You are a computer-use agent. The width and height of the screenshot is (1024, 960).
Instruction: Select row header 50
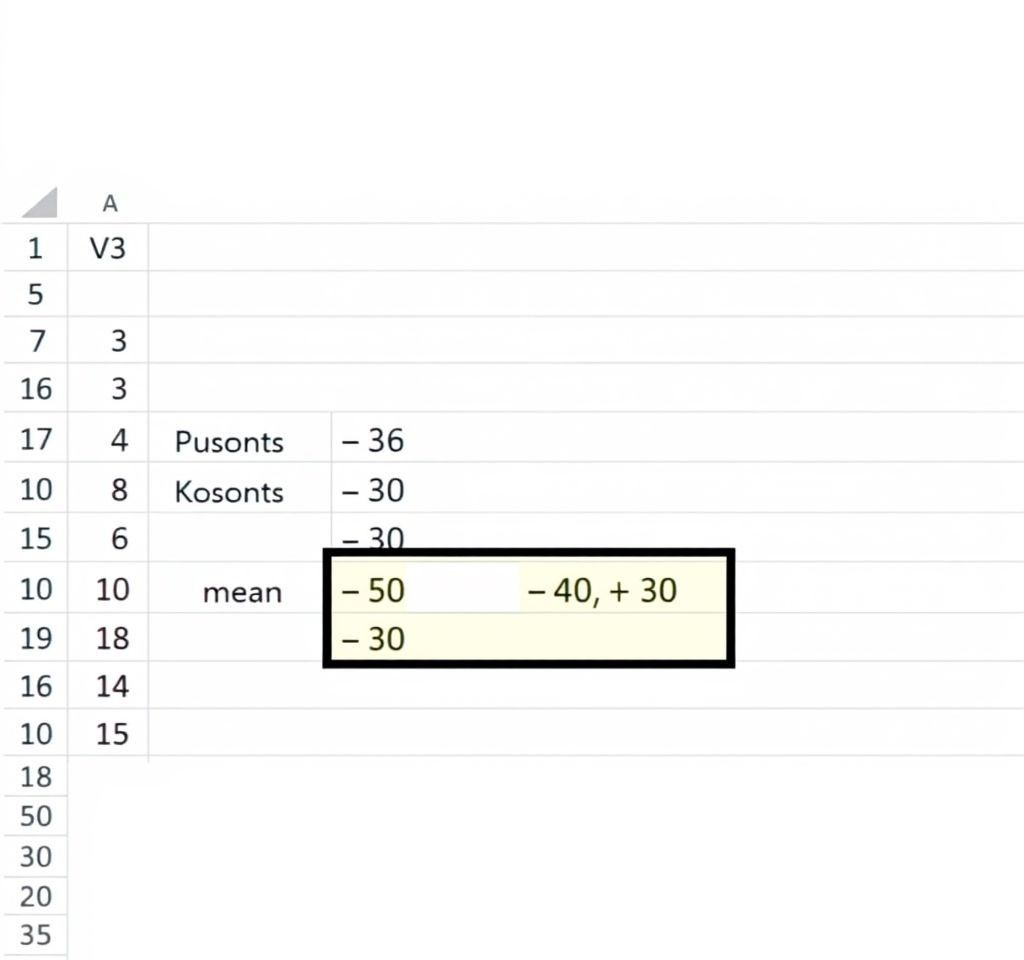pyautogui.click(x=35, y=816)
